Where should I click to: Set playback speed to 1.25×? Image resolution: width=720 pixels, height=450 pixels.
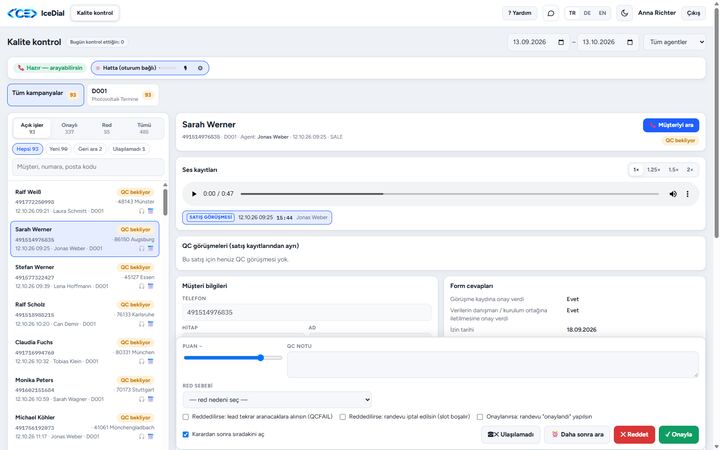[653, 170]
